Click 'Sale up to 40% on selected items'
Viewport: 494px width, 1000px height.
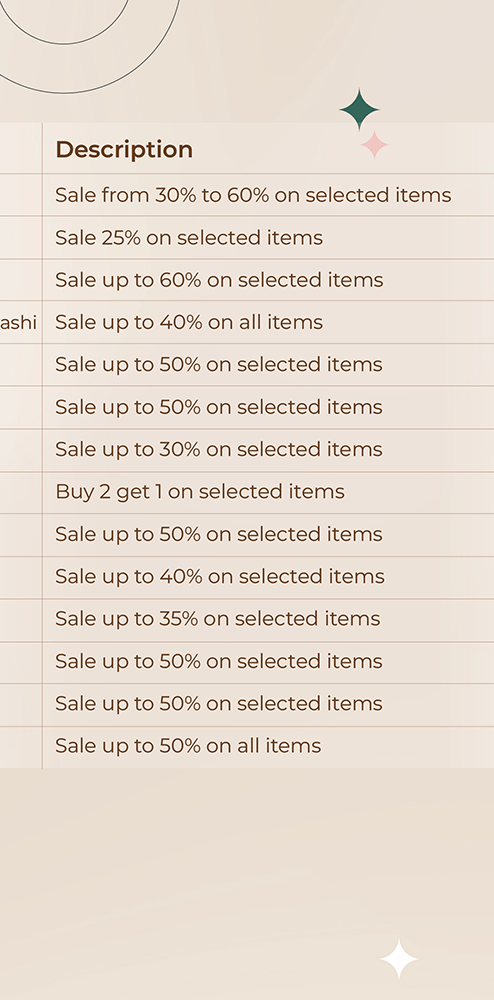point(219,577)
